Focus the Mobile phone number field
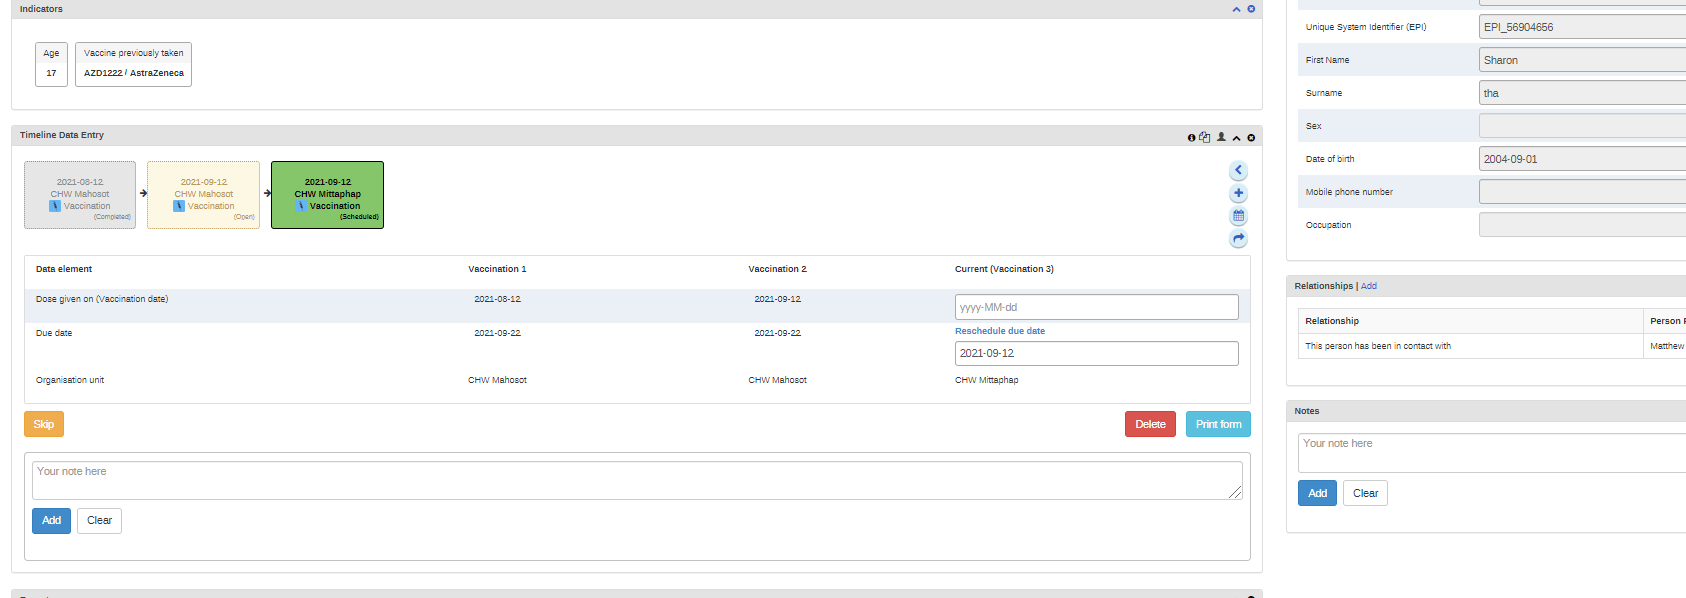Screen dimensions: 1686x598 tap(1582, 192)
